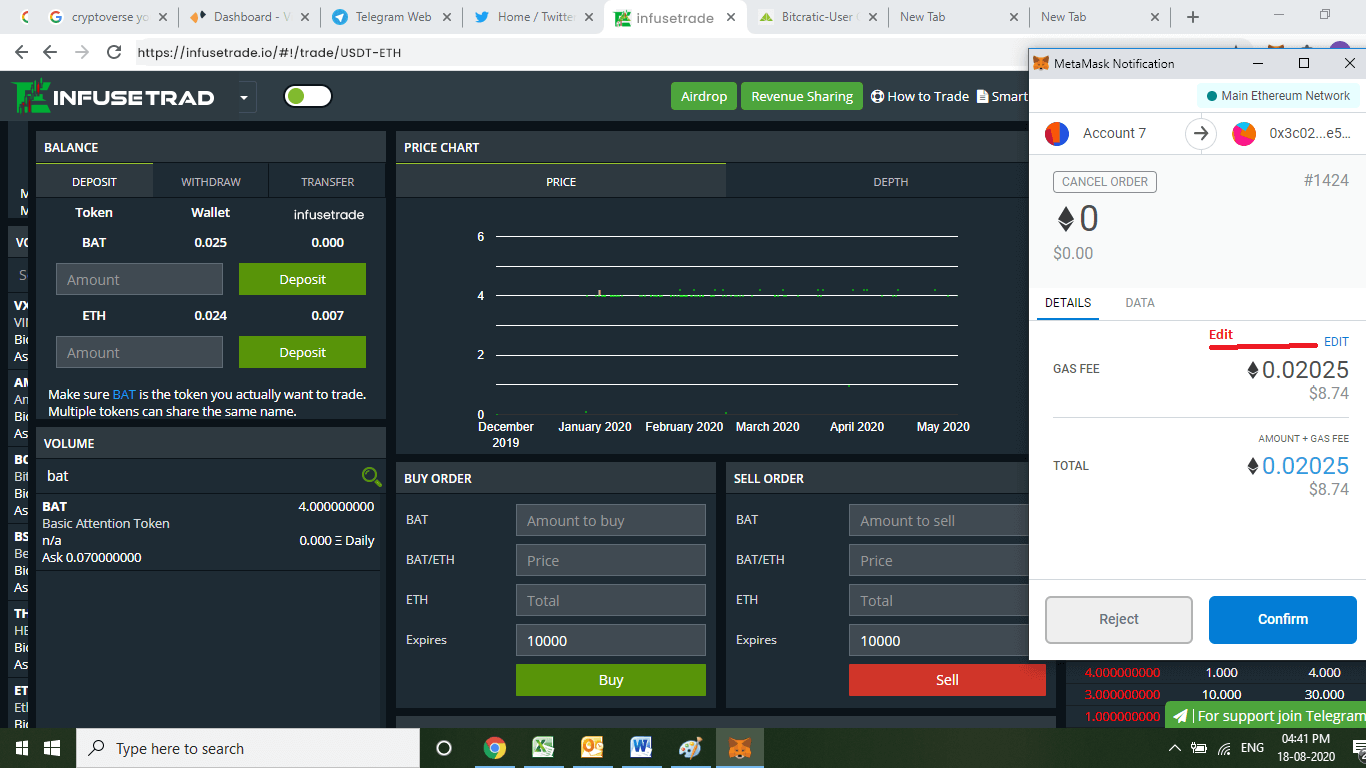The image size is (1366, 768).
Task: Click the Deposit button for ETH
Action: tap(302, 352)
